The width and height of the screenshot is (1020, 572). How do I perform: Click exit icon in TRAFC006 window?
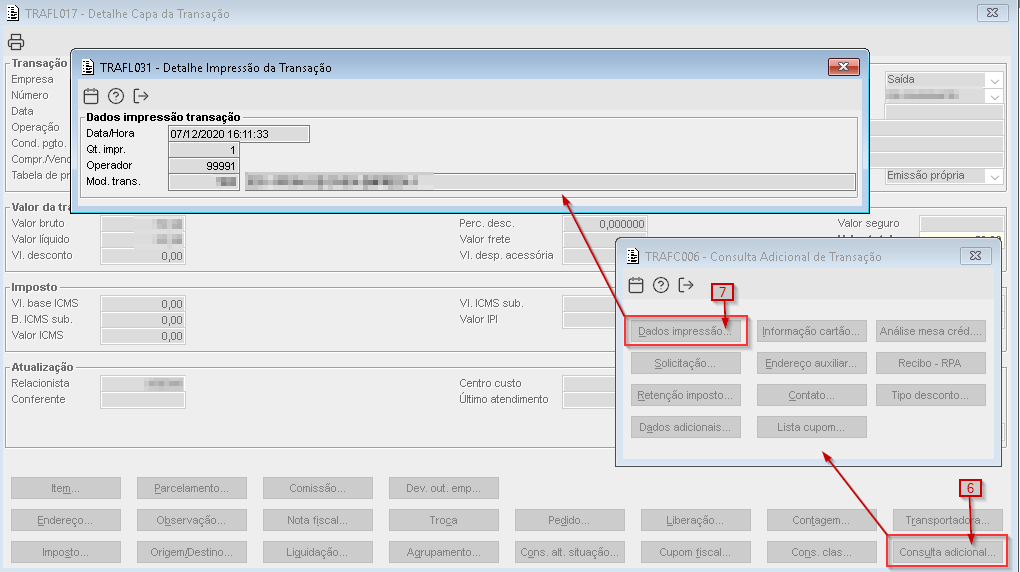686,285
